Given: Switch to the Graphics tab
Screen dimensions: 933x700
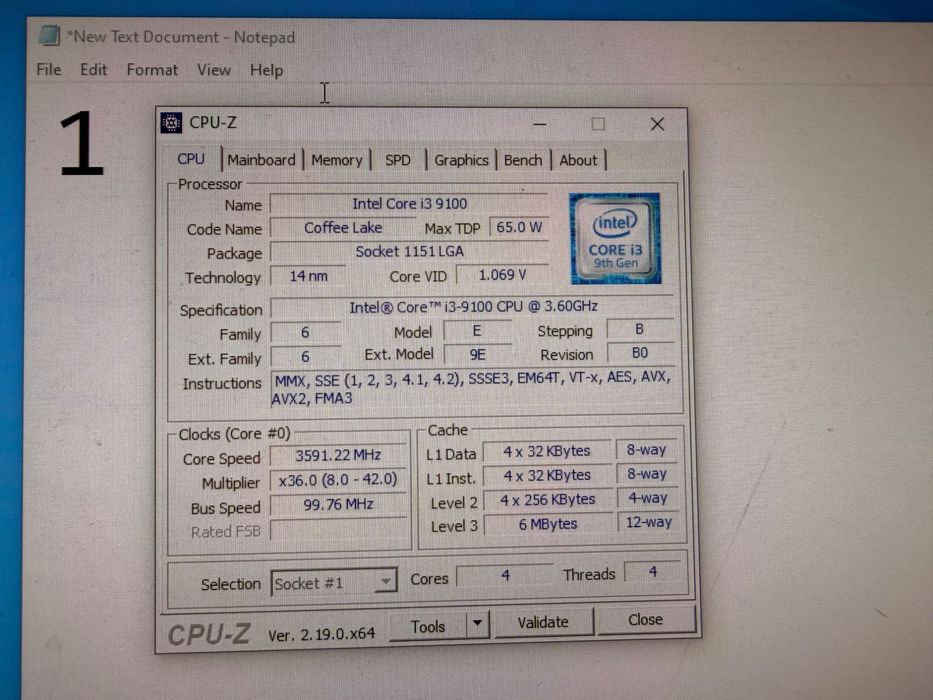Looking at the screenshot, I should tap(461, 160).
